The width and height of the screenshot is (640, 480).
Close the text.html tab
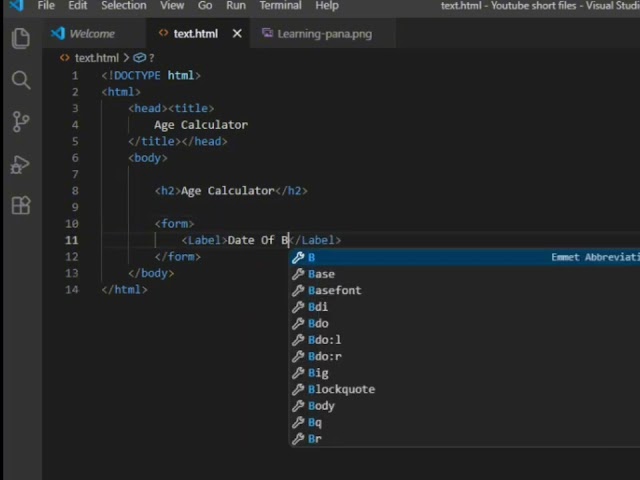click(x=237, y=33)
